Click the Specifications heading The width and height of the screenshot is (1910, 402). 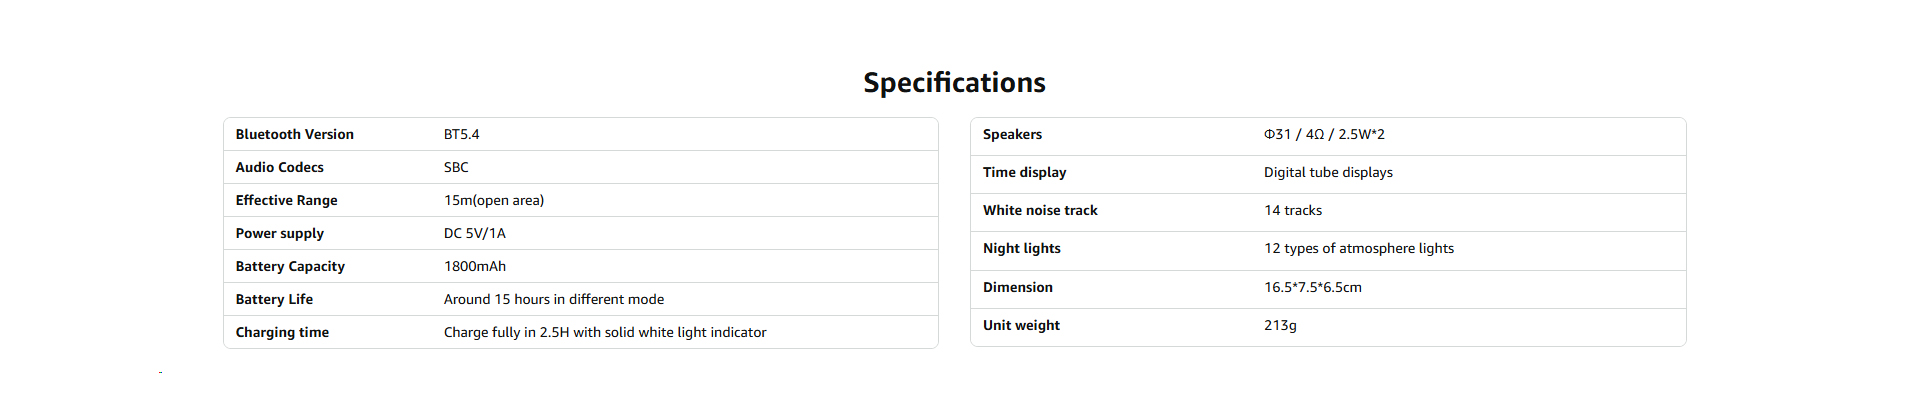click(954, 82)
